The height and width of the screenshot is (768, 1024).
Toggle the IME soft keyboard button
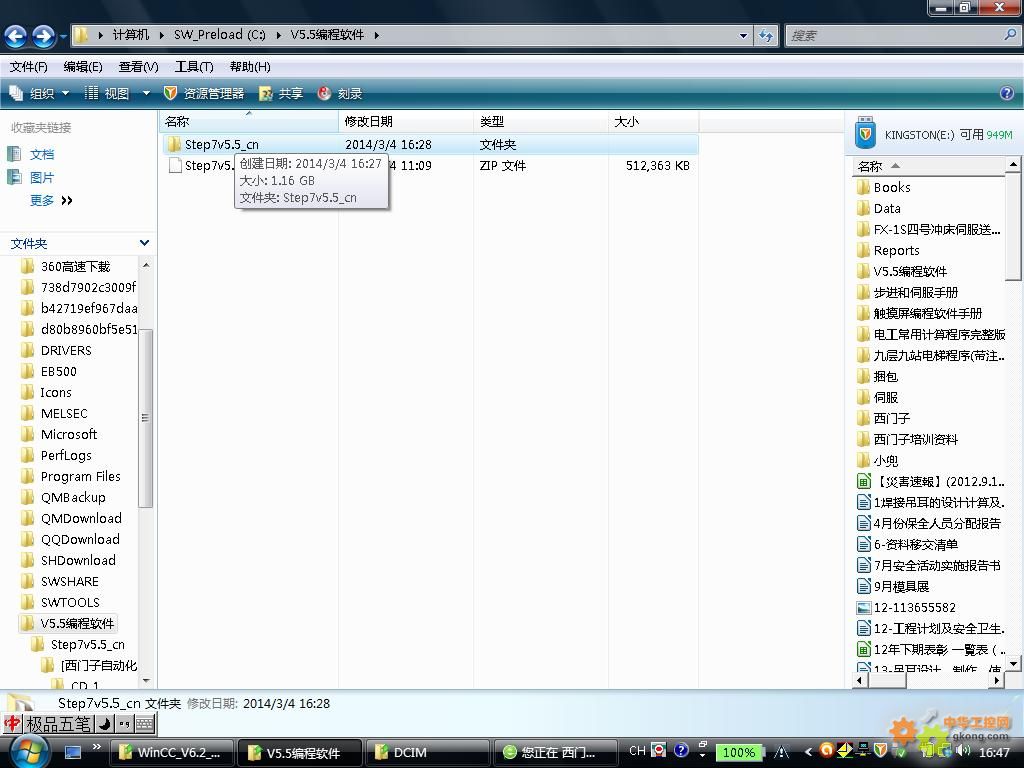point(144,724)
